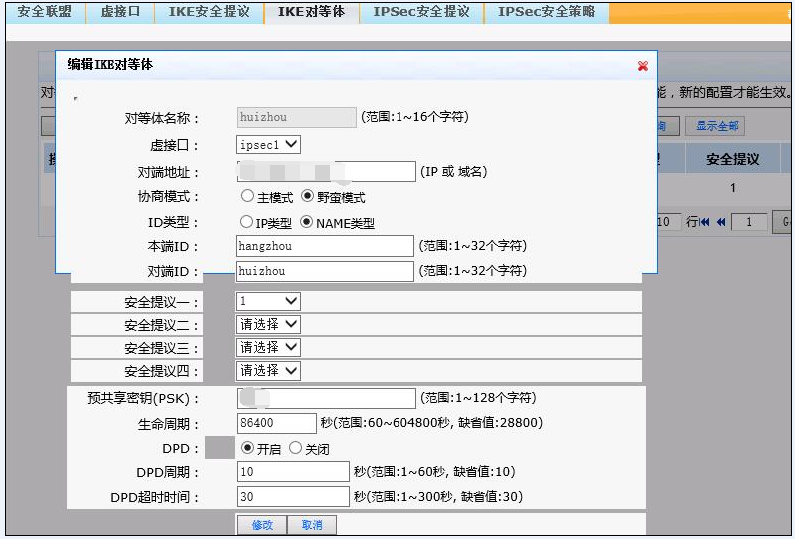Click the 对端地址 input field
Image resolution: width=795 pixels, height=539 pixels.
326,171
